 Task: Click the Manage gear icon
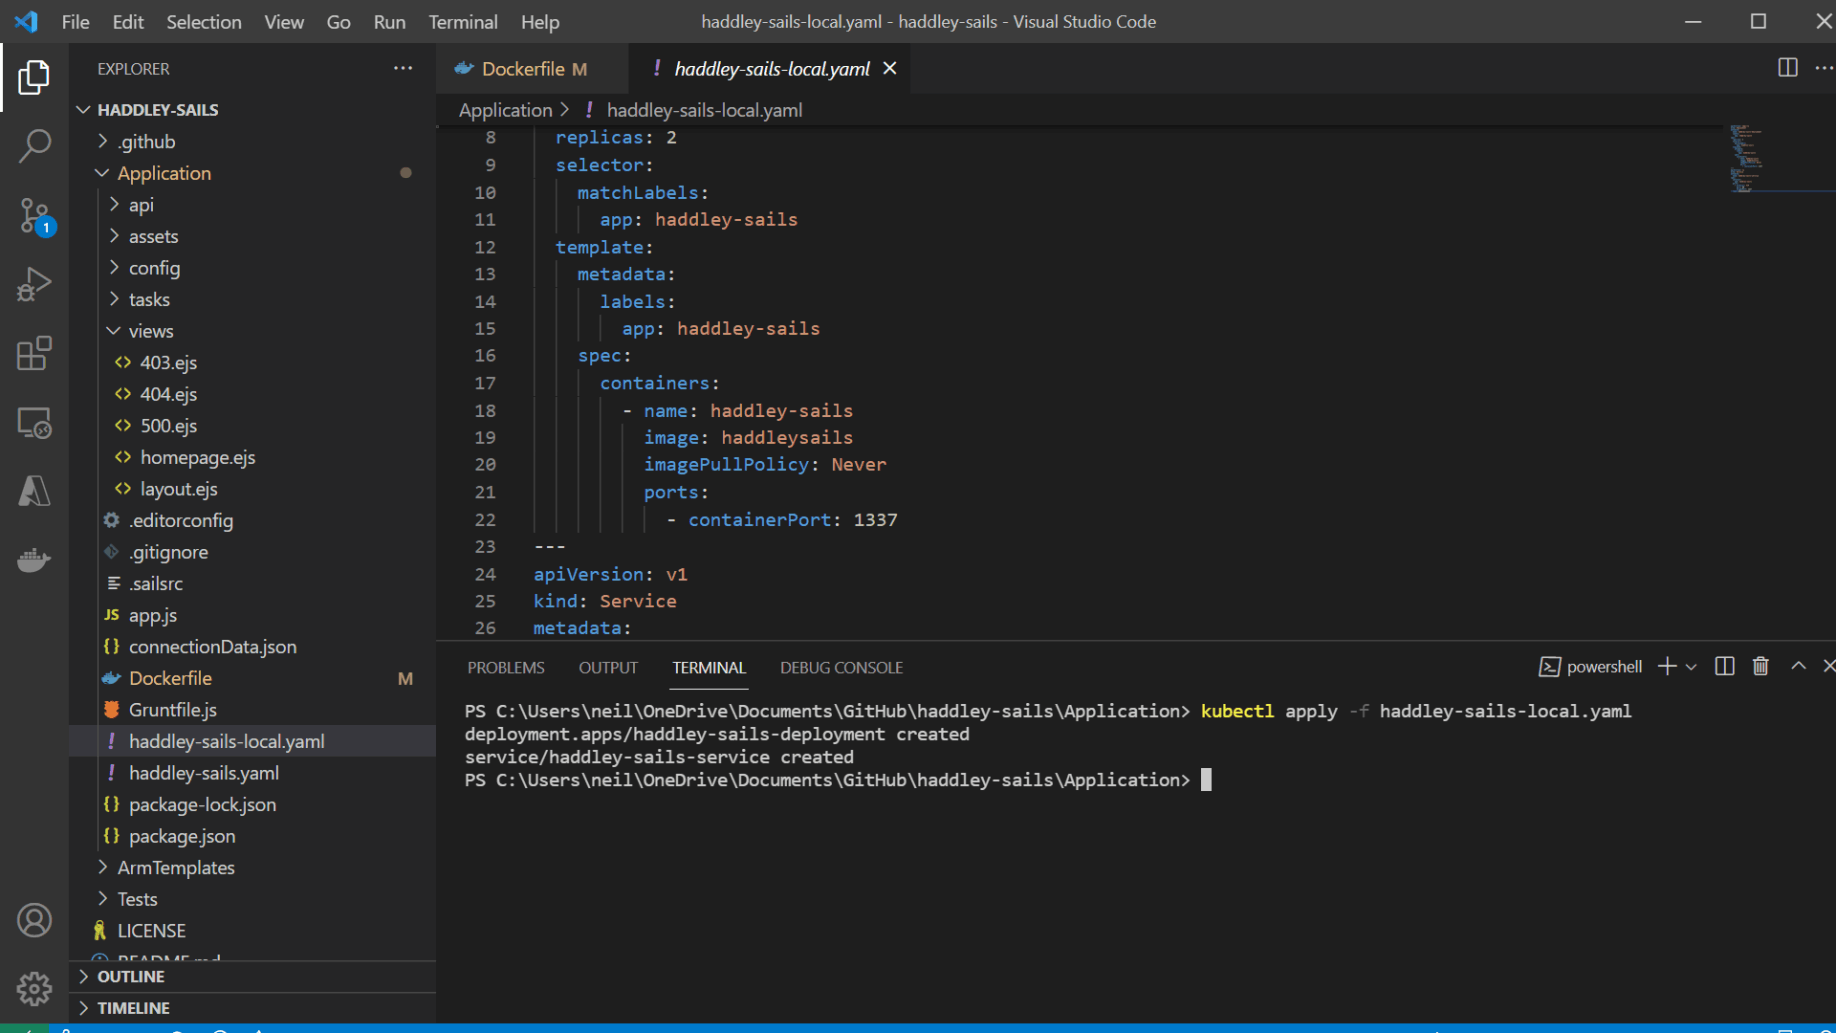(34, 988)
